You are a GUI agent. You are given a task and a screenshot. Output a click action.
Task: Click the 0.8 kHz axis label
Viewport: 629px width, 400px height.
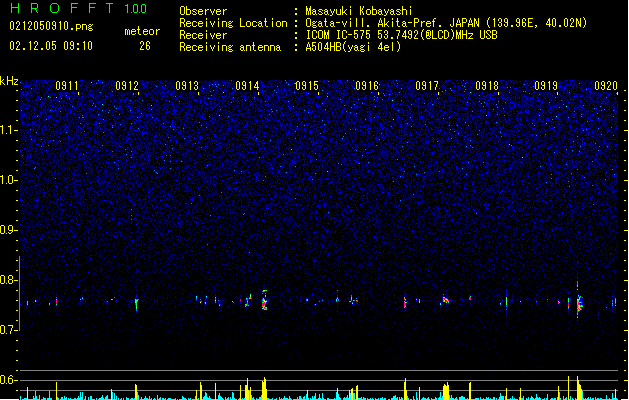[x=9, y=280]
